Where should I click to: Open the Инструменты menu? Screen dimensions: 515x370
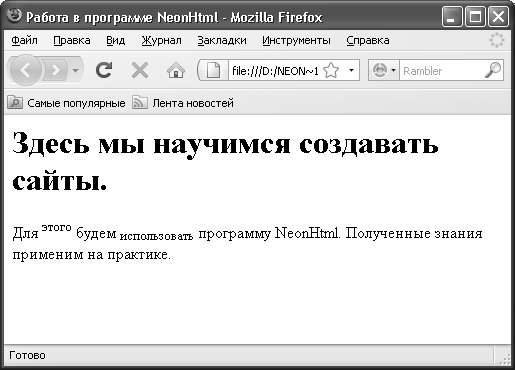(296, 40)
